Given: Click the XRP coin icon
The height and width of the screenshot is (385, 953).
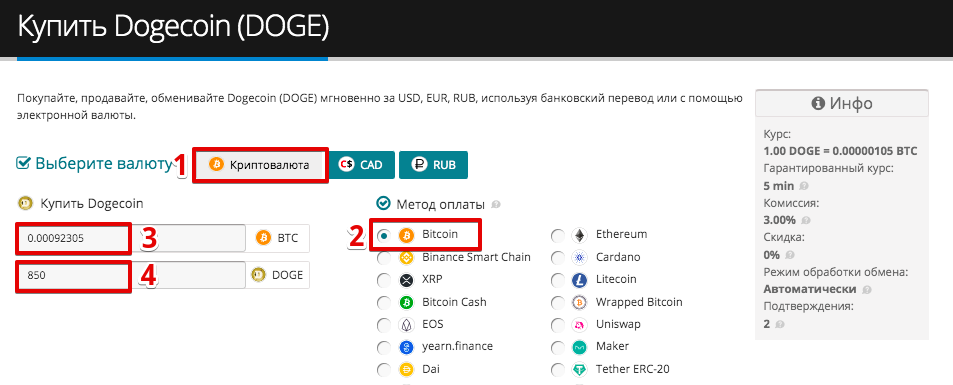Looking at the screenshot, I should pos(406,280).
